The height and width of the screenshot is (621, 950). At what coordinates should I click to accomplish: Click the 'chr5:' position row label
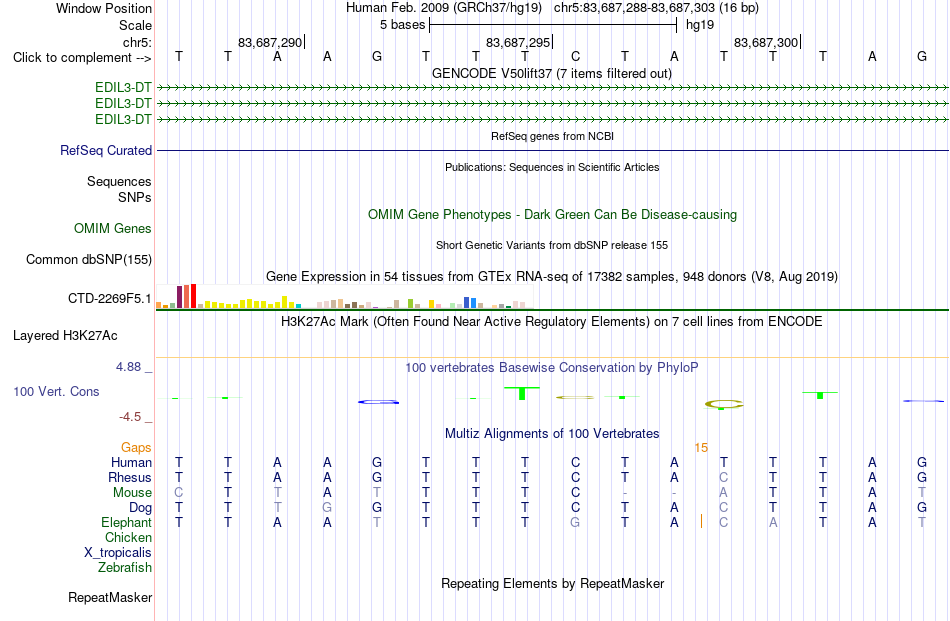[137, 42]
